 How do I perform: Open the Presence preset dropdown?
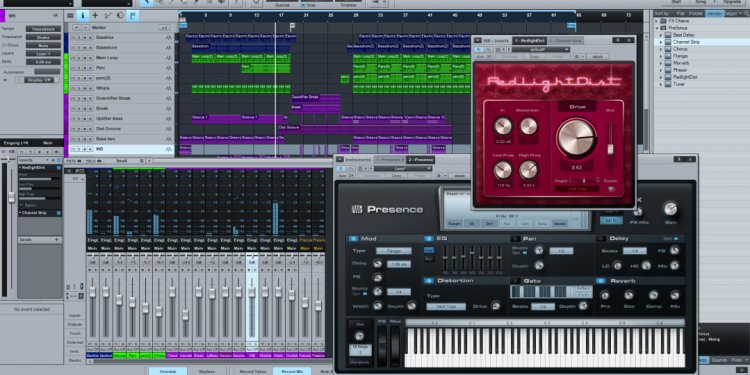[403, 168]
